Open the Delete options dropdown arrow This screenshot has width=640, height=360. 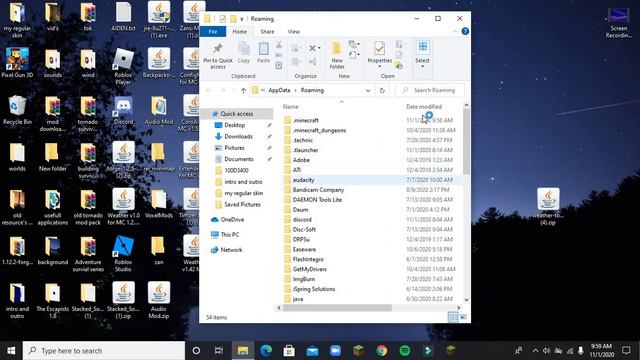(x=319, y=48)
